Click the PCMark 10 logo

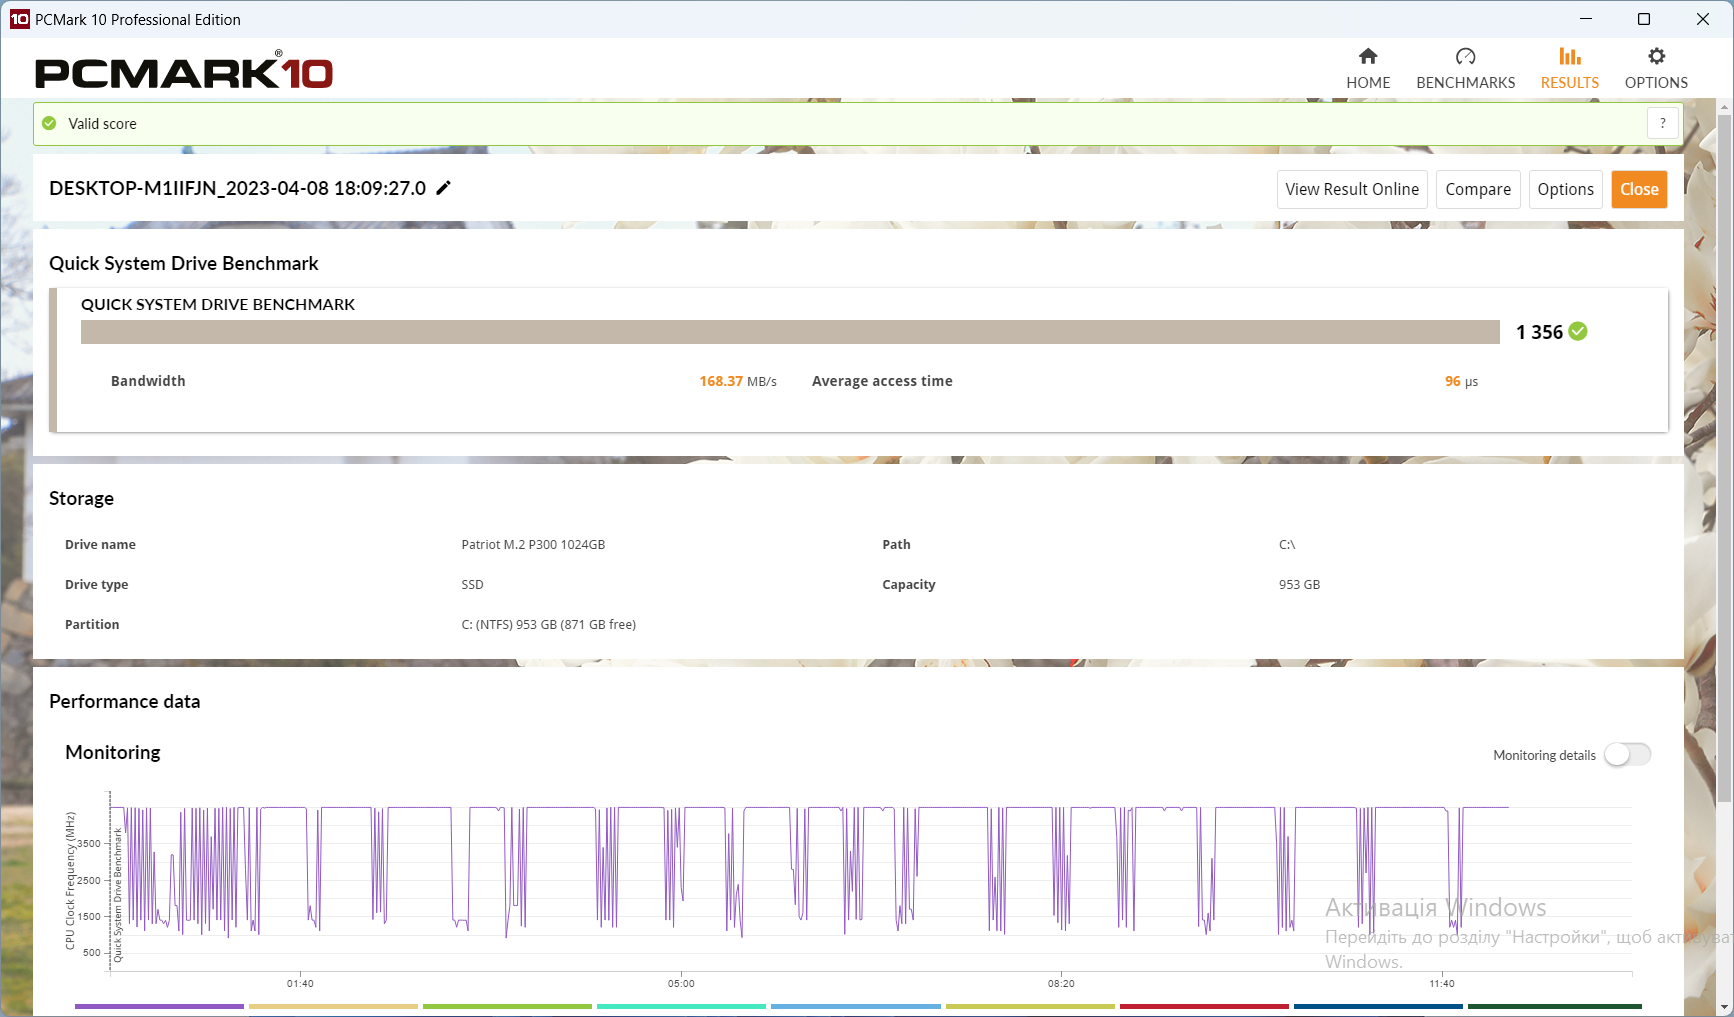pyautogui.click(x=184, y=71)
